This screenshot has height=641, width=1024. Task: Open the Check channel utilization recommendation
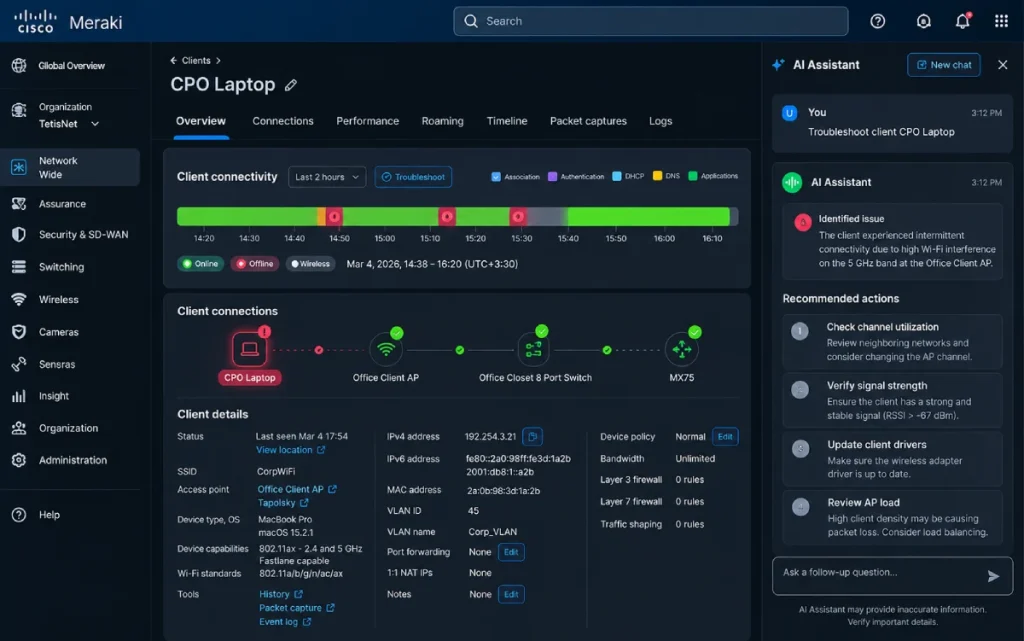pos(893,341)
